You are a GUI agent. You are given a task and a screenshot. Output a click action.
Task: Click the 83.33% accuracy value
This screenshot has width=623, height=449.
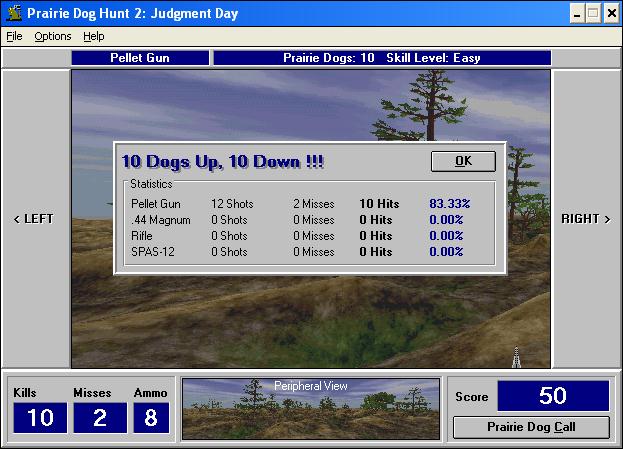449,204
